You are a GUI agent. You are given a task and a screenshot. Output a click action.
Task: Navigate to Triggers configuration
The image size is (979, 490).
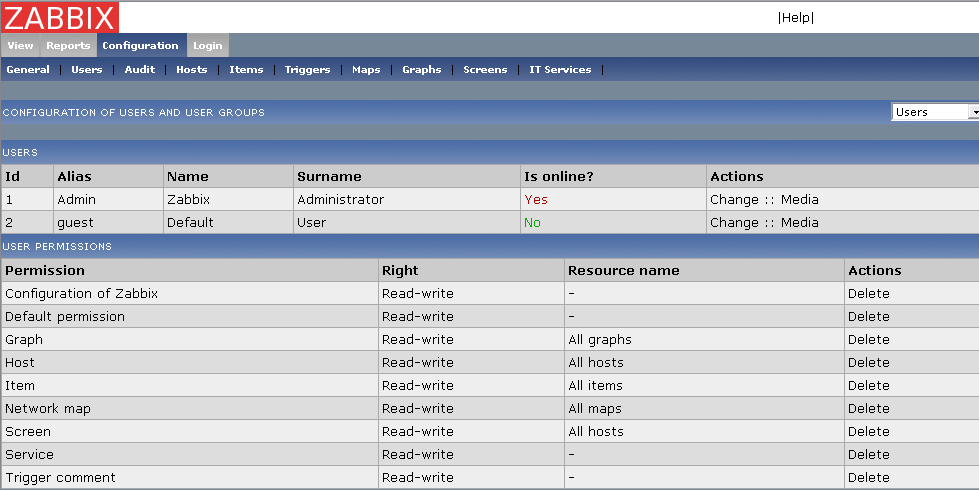click(307, 70)
